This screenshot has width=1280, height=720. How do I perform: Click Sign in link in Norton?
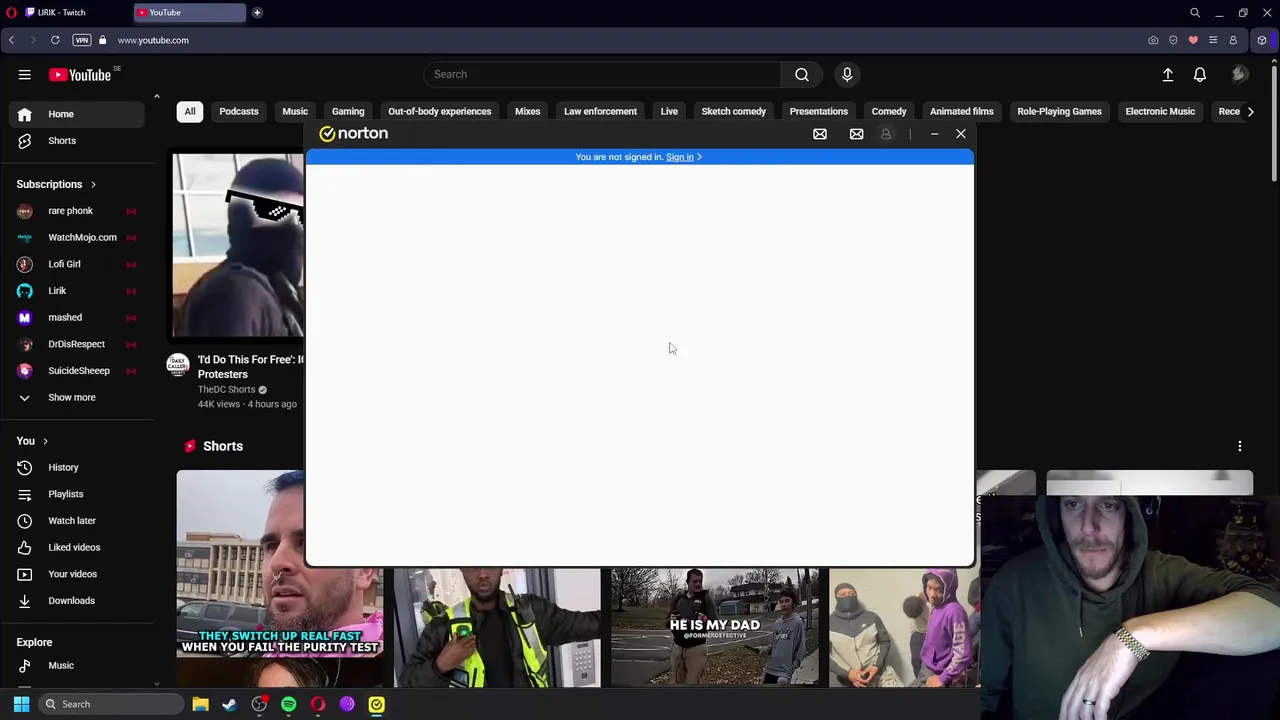(680, 157)
